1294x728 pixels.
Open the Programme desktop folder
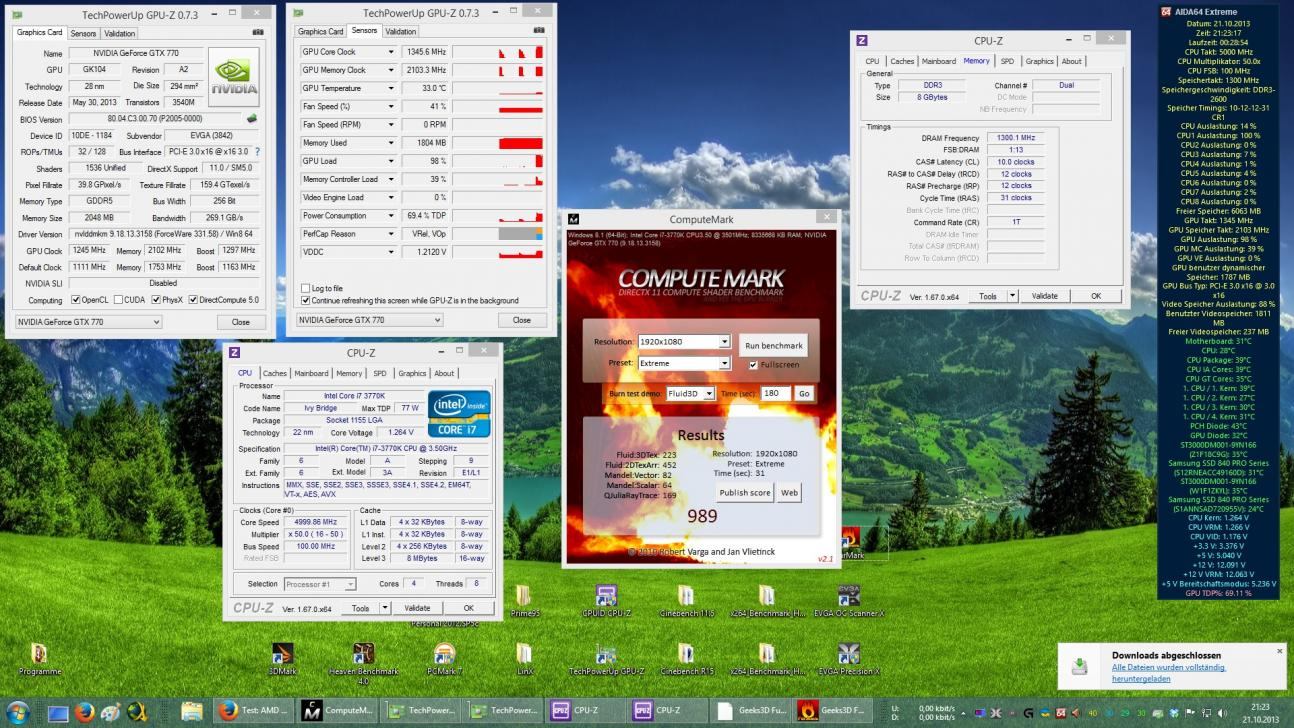(x=40, y=659)
